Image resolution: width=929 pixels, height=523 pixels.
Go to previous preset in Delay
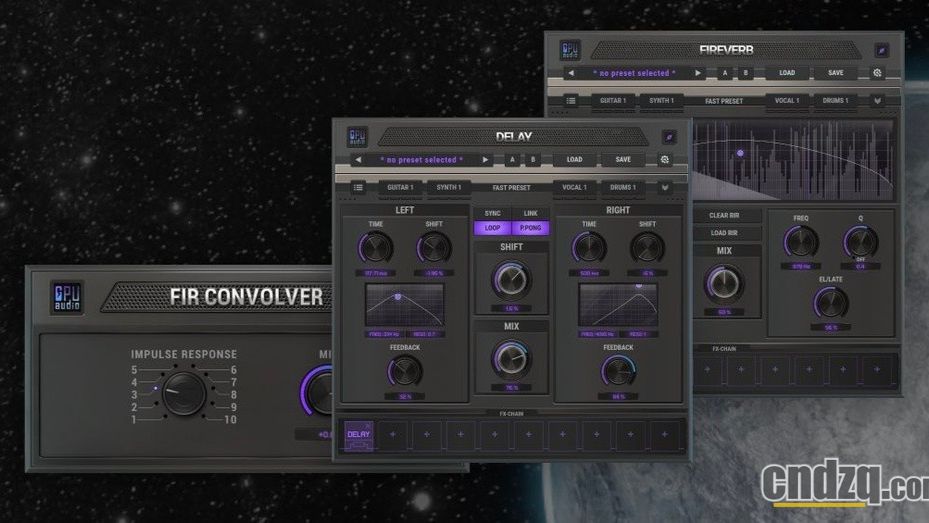(x=358, y=159)
